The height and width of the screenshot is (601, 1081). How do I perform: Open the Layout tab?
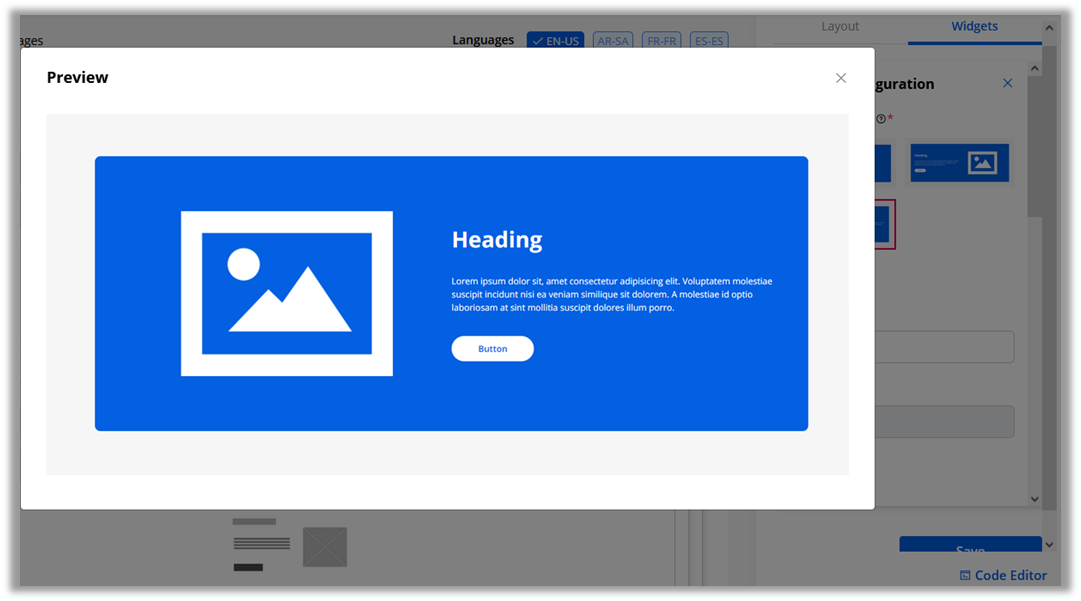840,27
